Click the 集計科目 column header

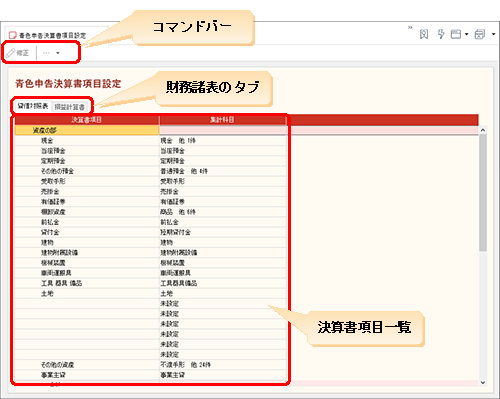coord(222,120)
